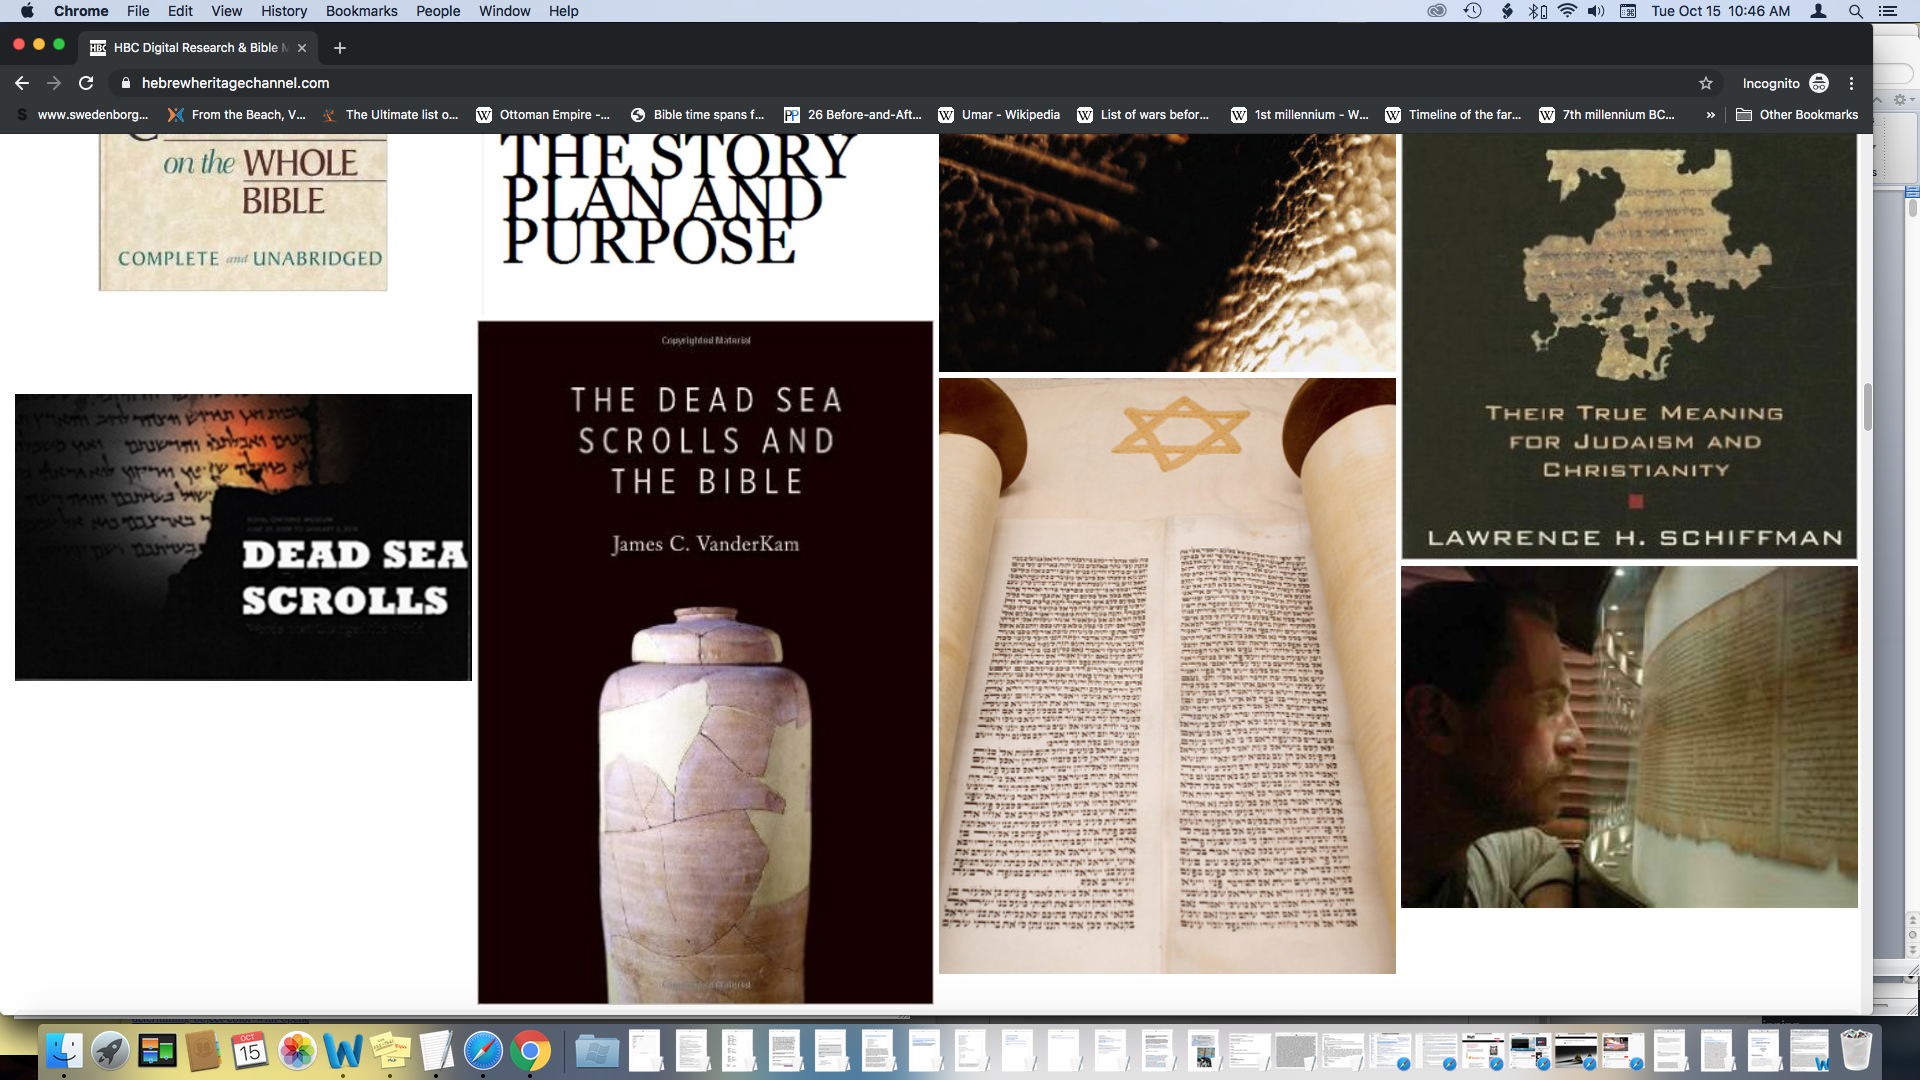Open Time Machine menu bar icon
Viewport: 1920px width, 1080px height.
coord(1473,11)
